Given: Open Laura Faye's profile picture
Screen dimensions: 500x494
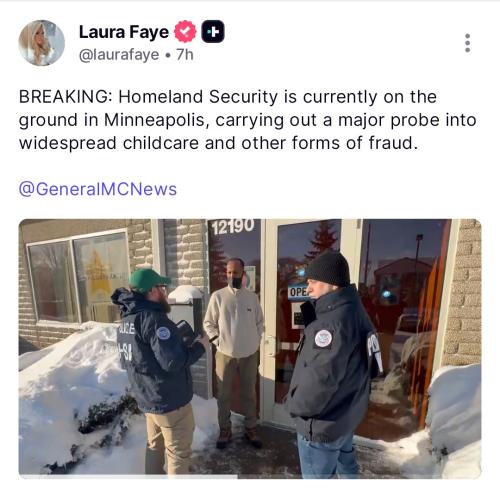Looking at the screenshot, I should (x=41, y=43).
